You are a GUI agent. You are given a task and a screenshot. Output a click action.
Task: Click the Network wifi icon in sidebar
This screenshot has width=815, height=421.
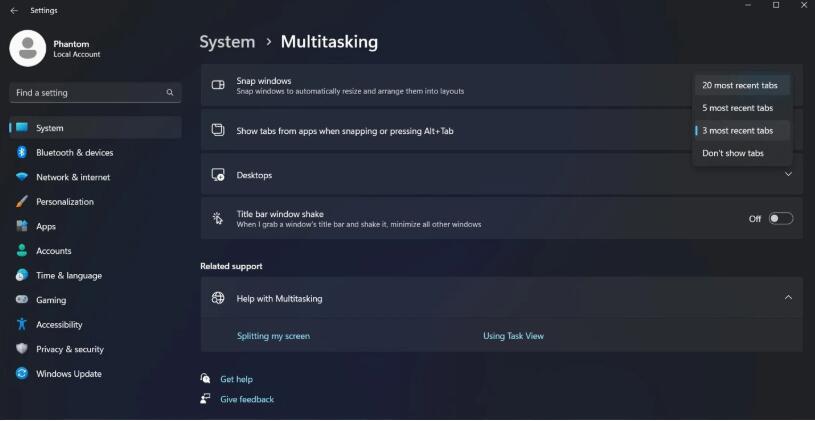22,177
